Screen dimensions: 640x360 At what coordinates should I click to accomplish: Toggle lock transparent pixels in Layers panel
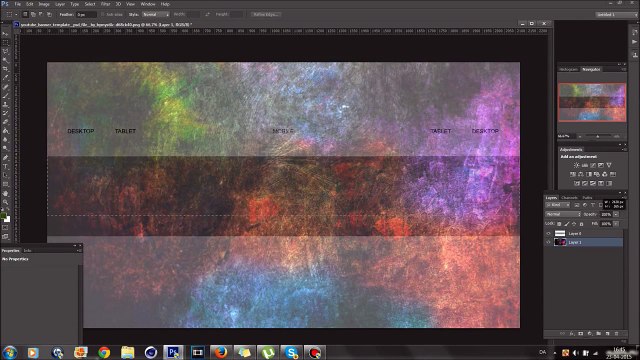point(559,224)
